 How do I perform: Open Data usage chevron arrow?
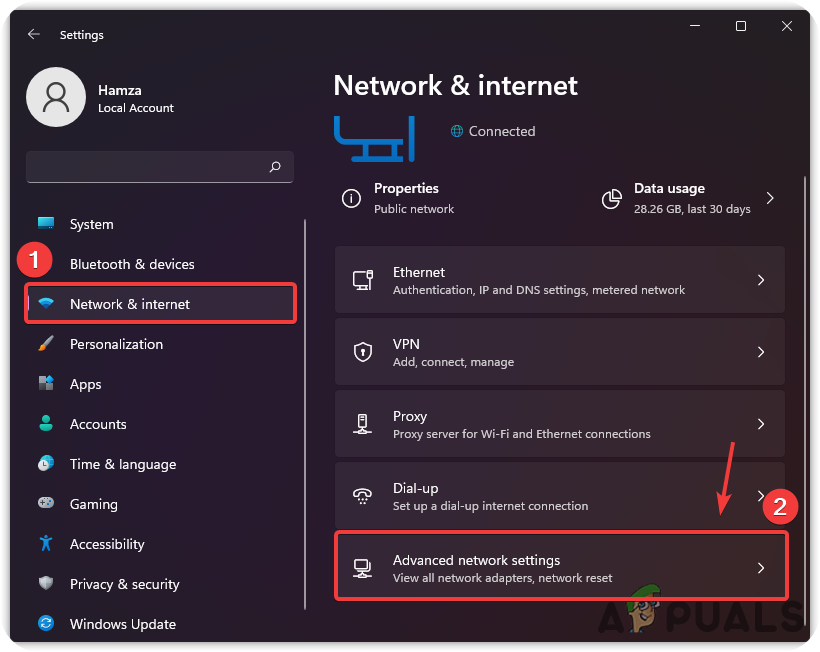coord(770,198)
